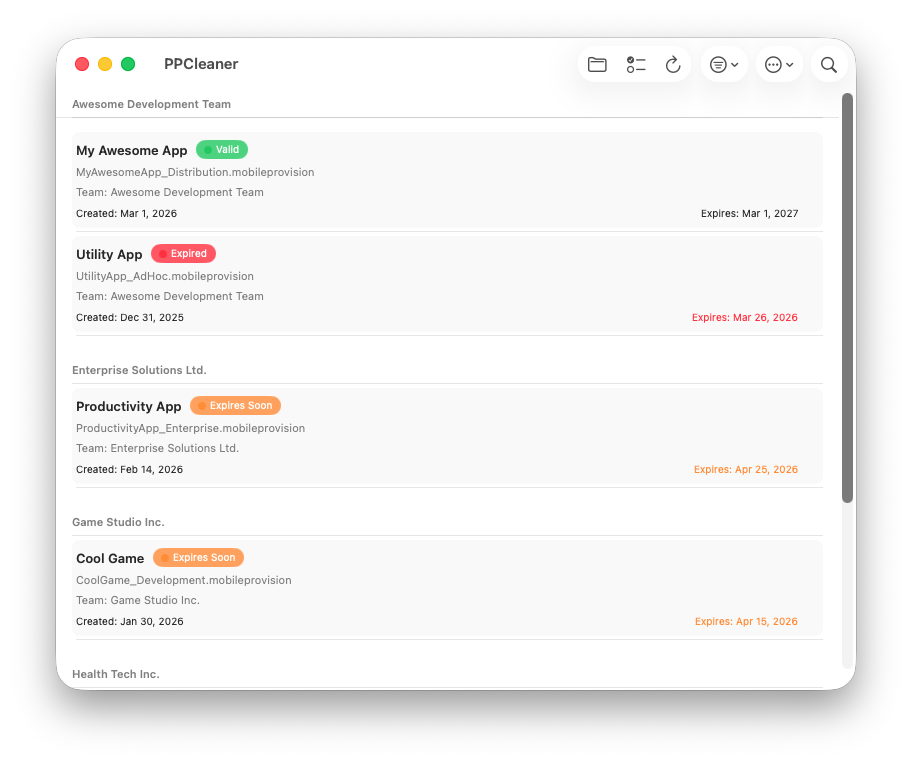Expand the more options ellipsis menu
This screenshot has height=764, width=912.
(x=779, y=65)
